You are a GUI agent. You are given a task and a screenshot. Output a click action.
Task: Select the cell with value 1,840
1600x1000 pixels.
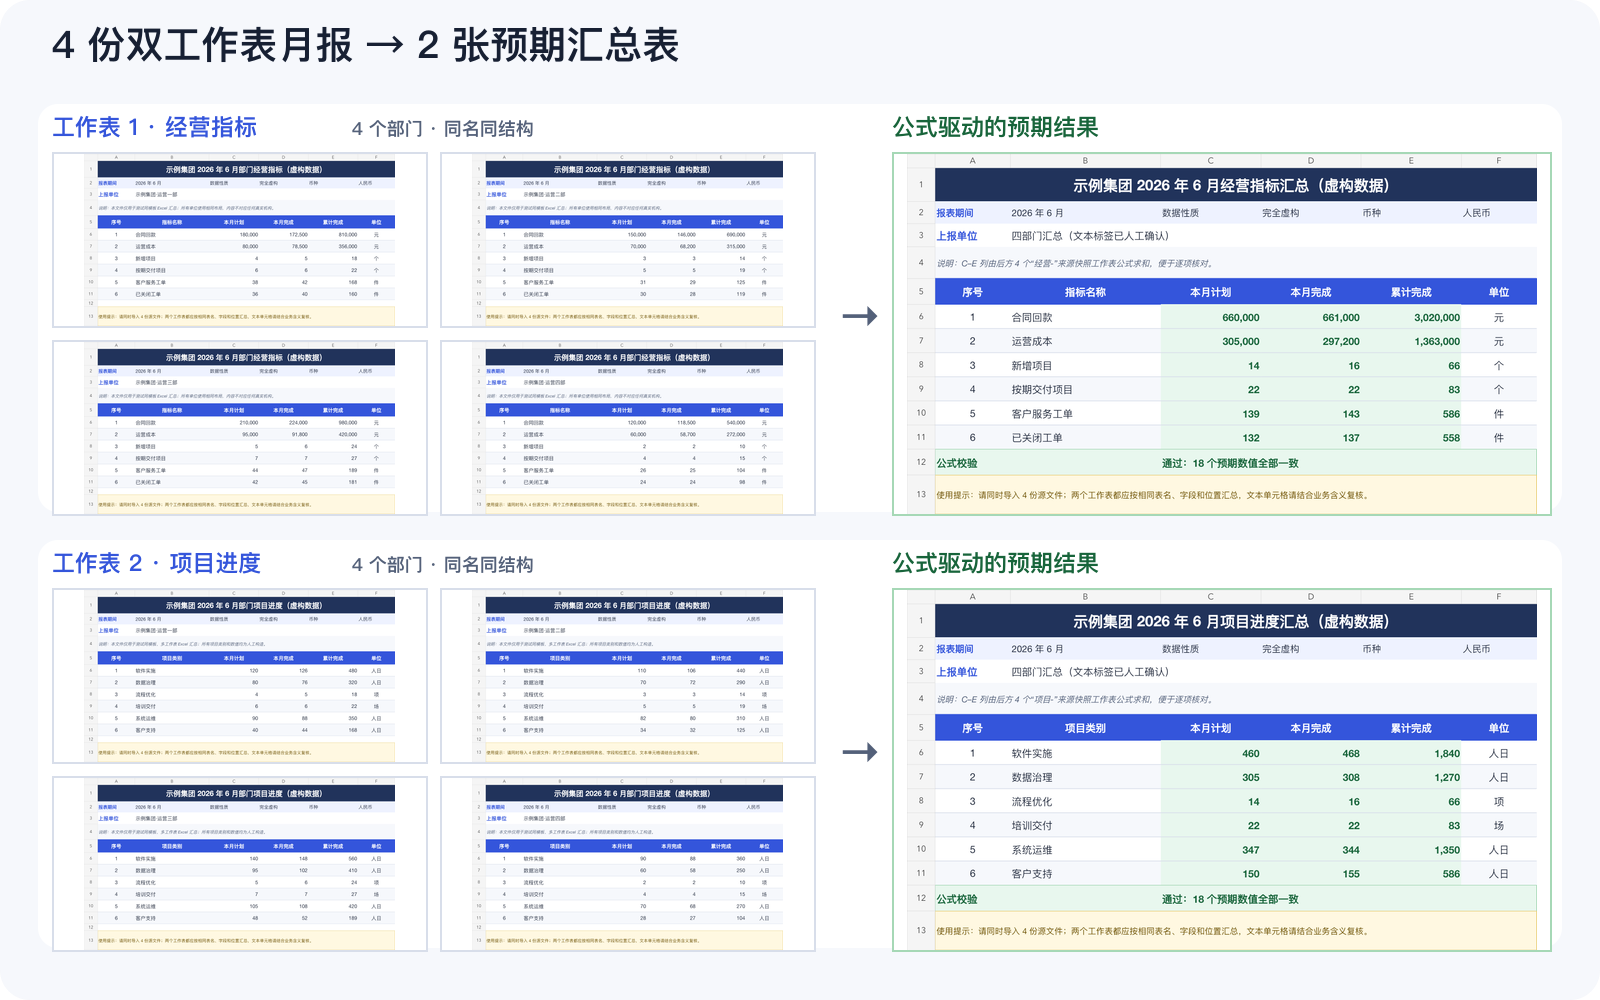pyautogui.click(x=1411, y=753)
